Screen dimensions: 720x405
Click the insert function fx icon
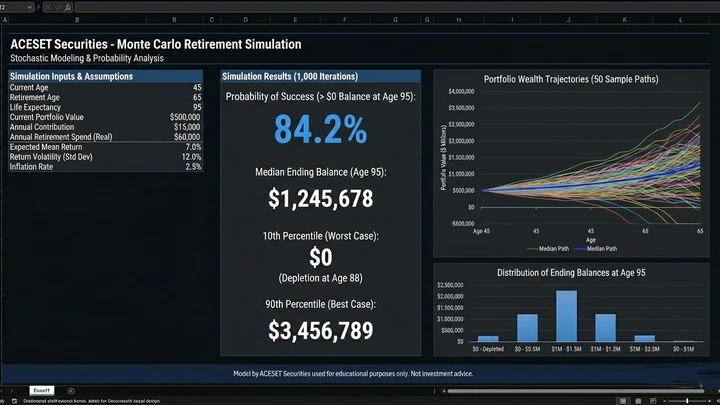pyautogui.click(x=66, y=6)
